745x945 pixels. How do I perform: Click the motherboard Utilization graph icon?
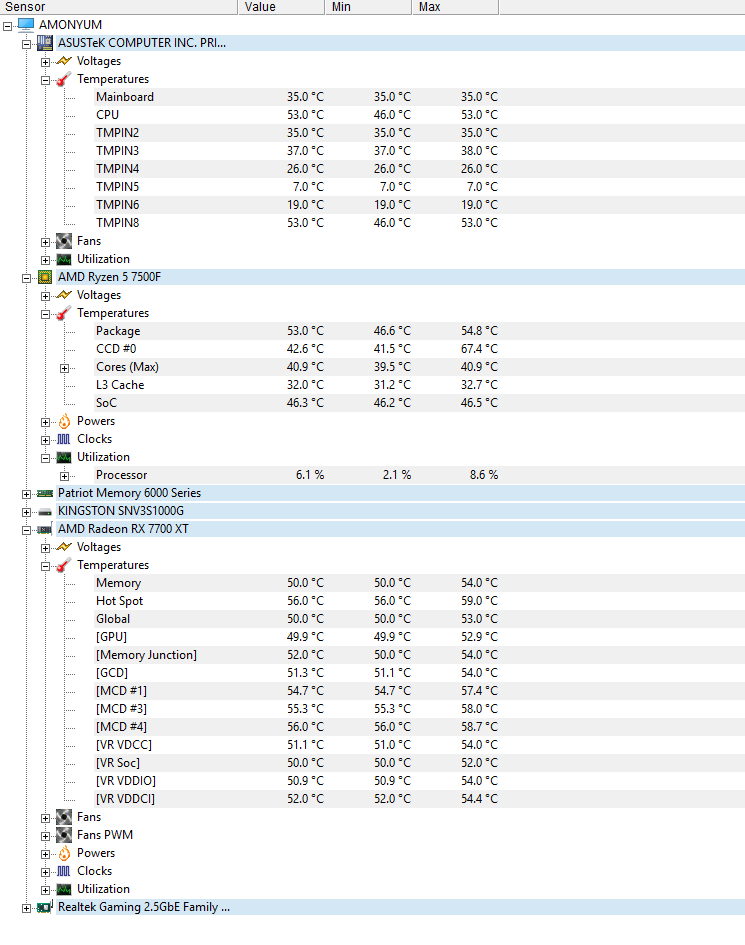click(x=64, y=260)
